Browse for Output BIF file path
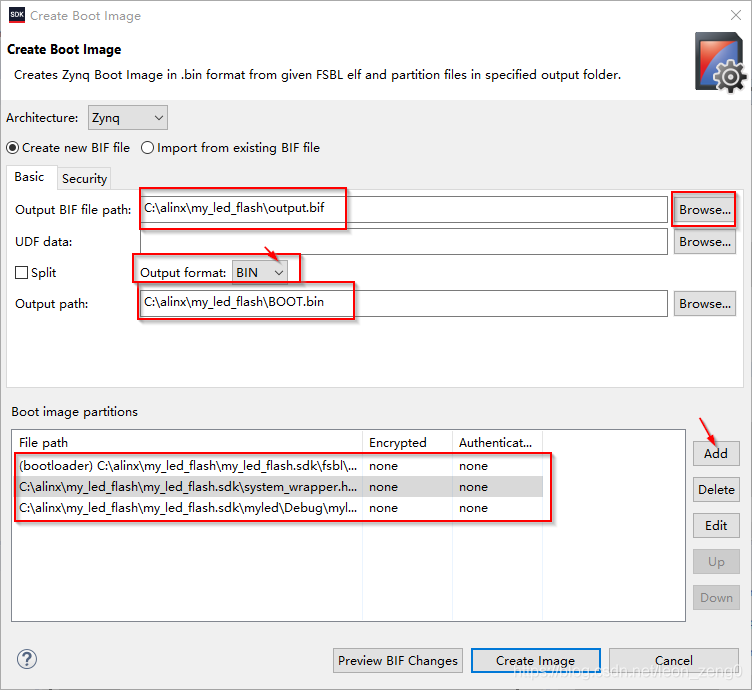Viewport: 752px width, 690px height. pos(704,210)
